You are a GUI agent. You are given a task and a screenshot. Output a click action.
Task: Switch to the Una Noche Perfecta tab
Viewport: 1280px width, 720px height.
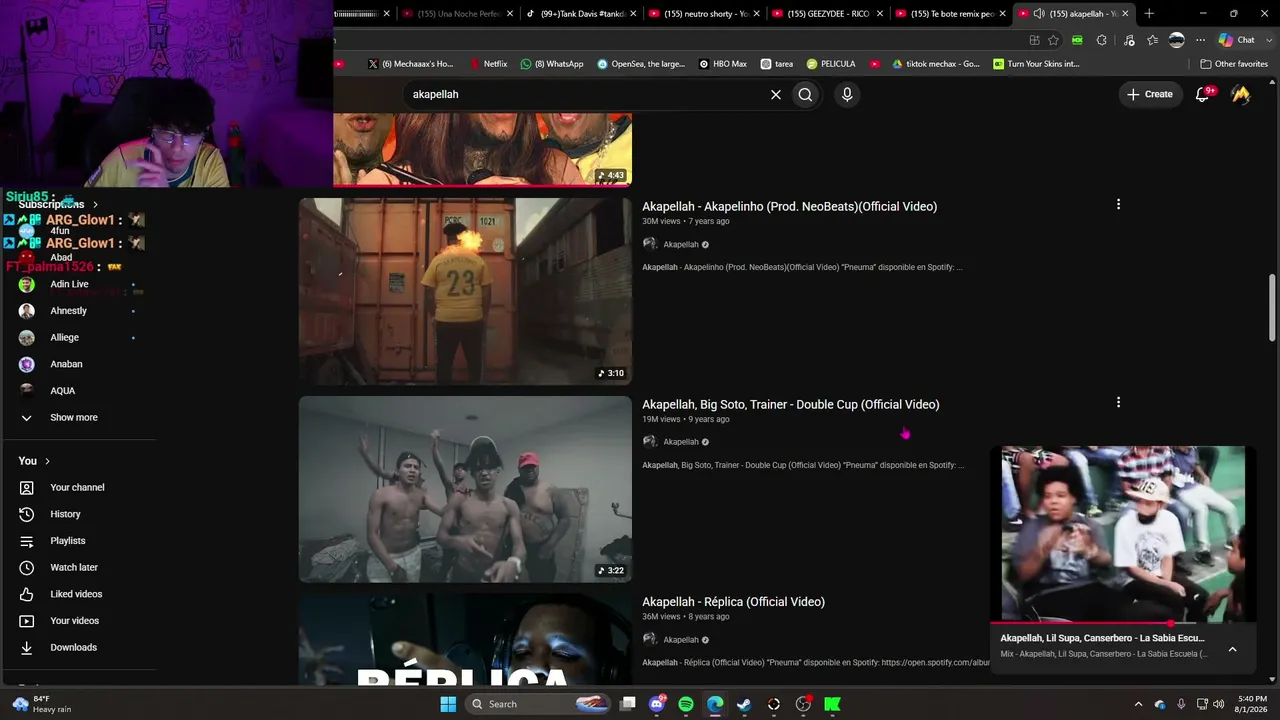click(456, 14)
